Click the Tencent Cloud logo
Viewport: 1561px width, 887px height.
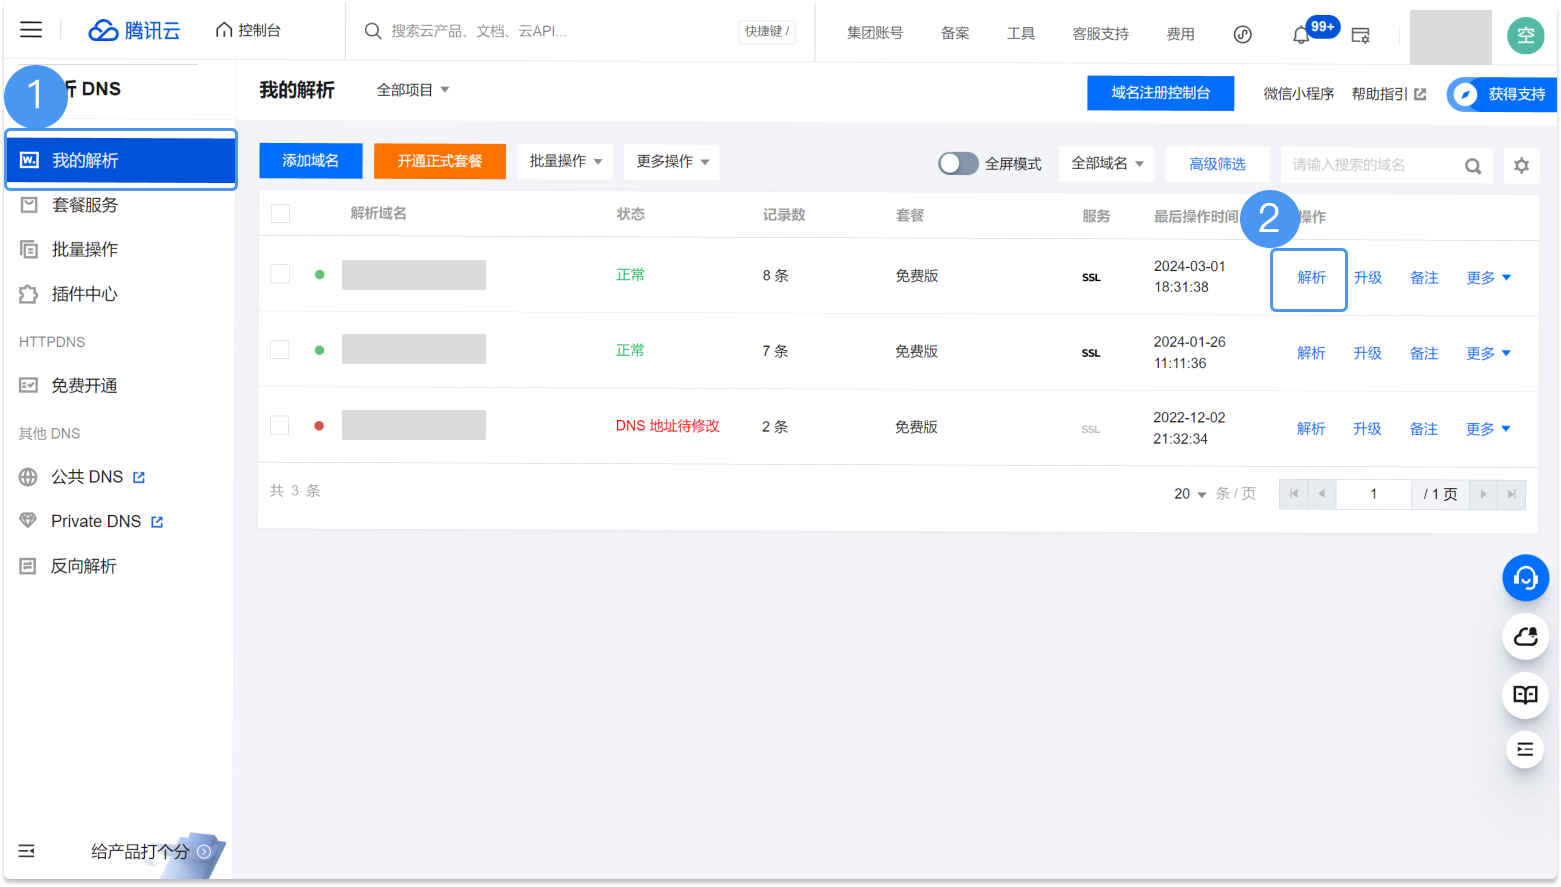[x=135, y=31]
